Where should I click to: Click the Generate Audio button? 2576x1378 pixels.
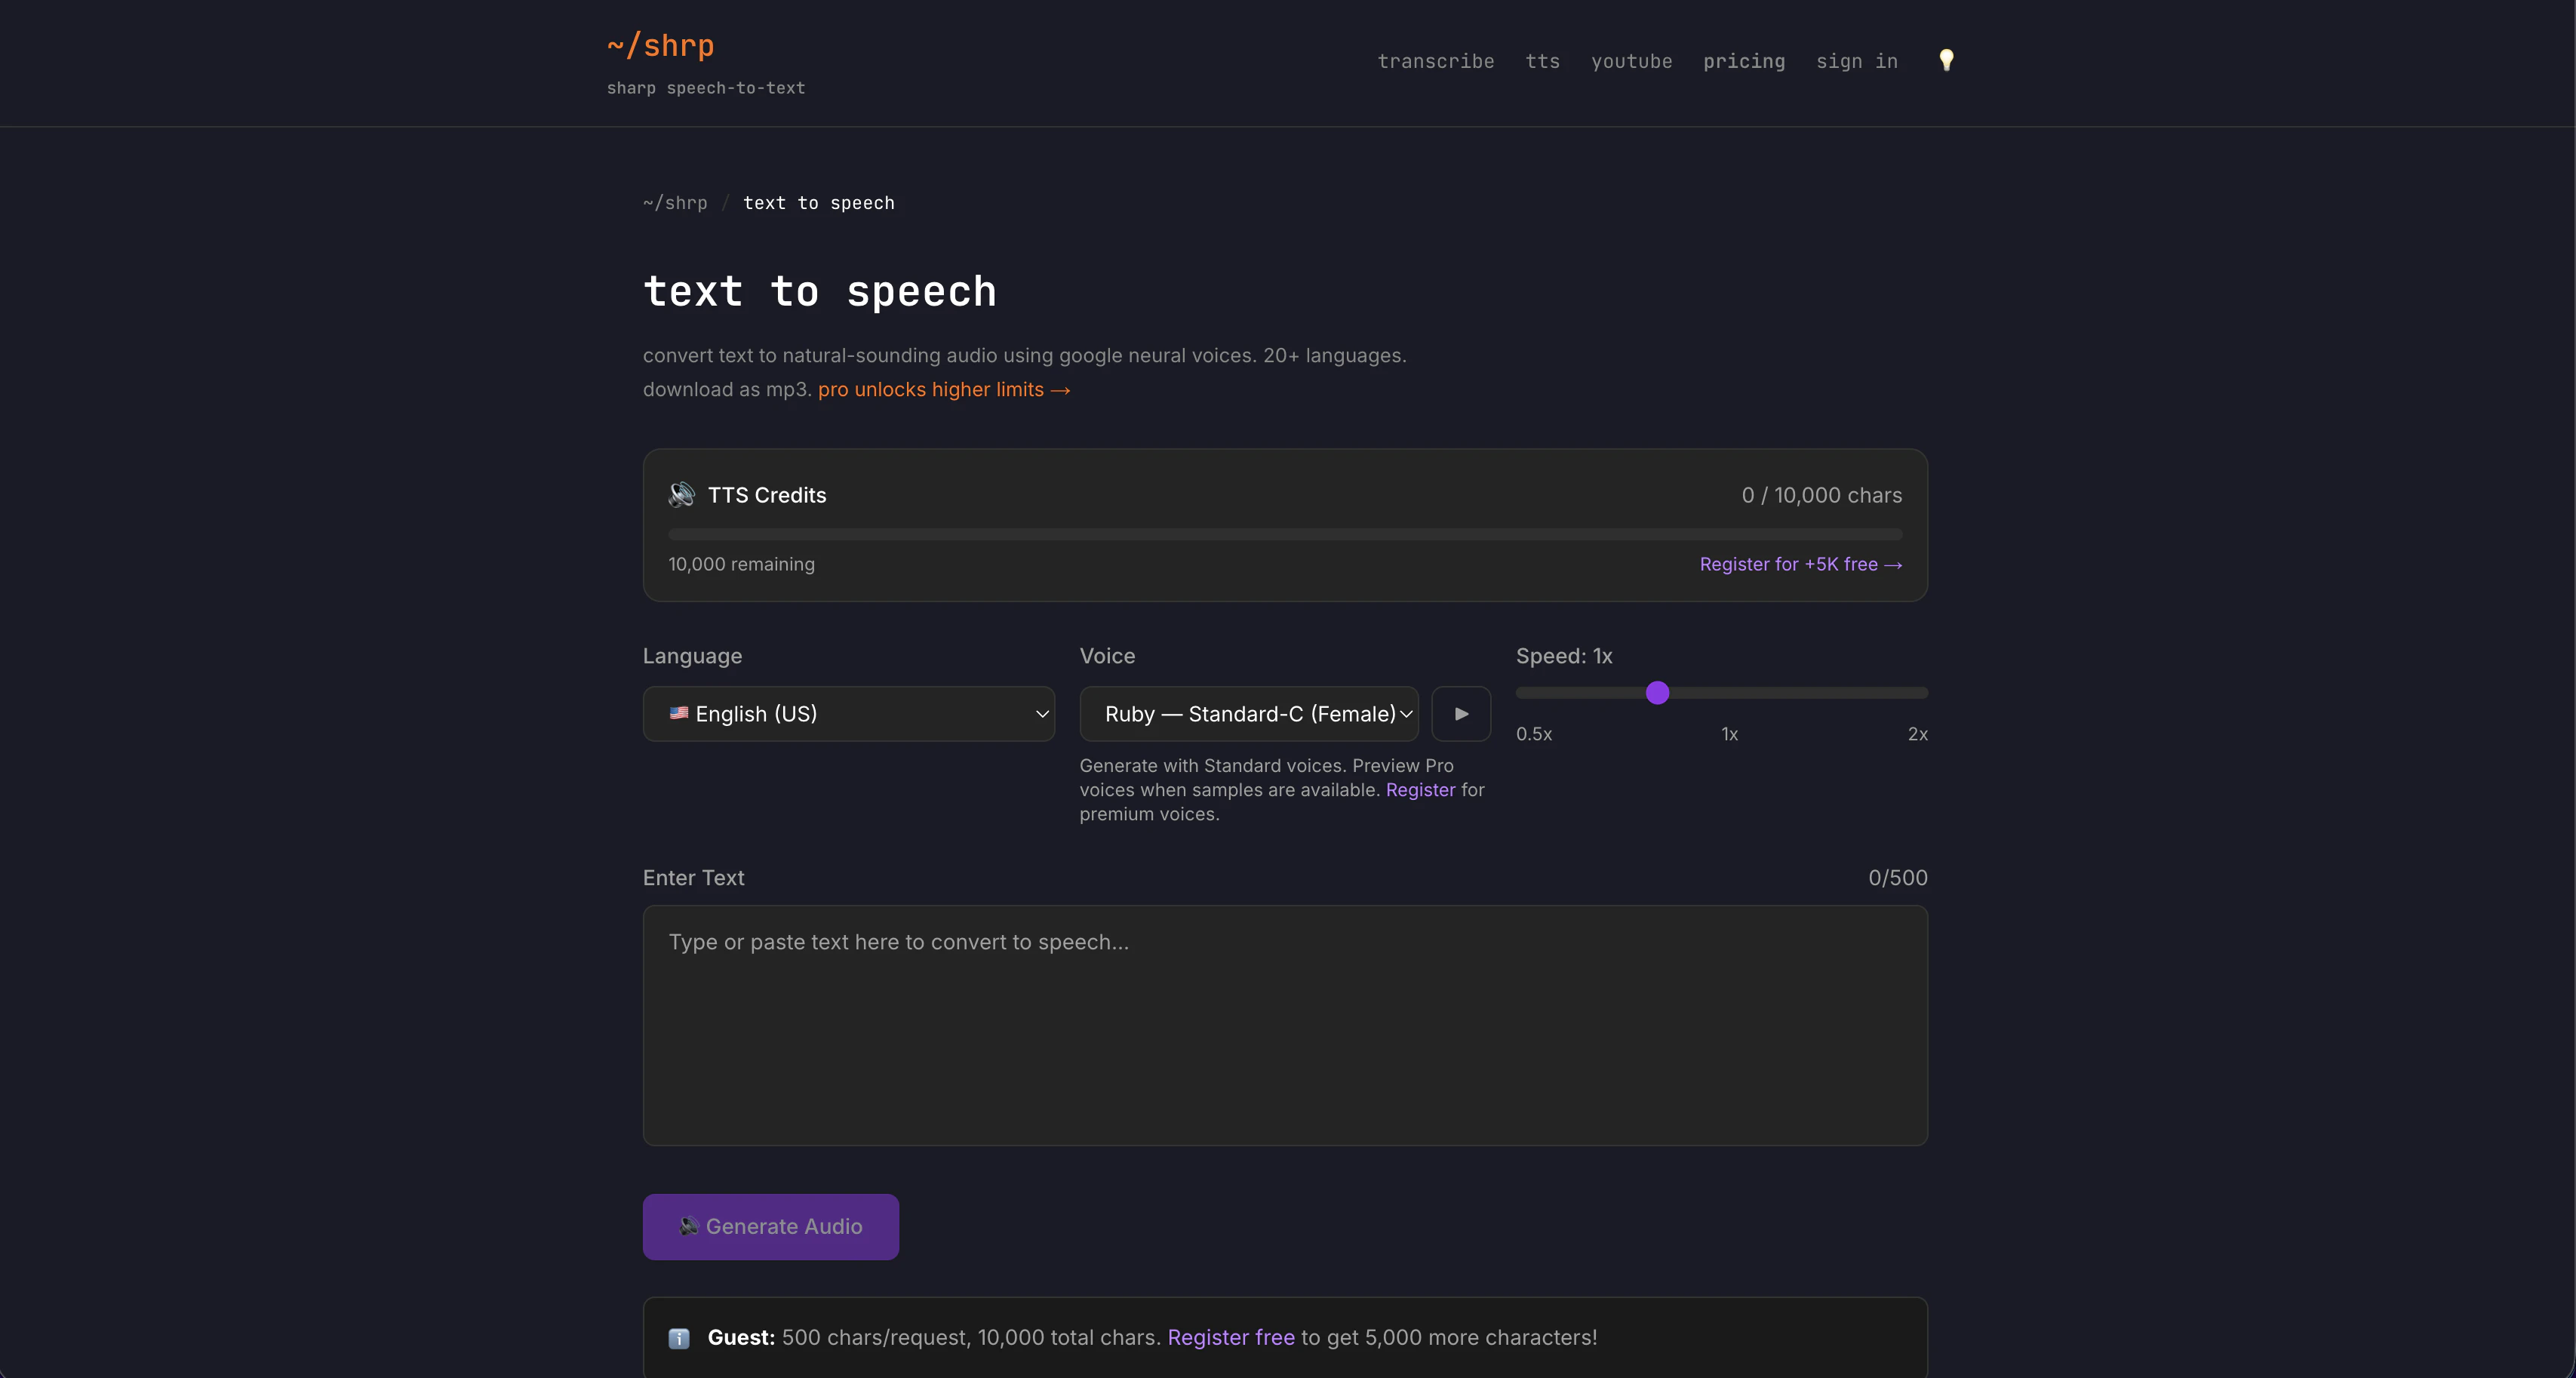tap(771, 1226)
